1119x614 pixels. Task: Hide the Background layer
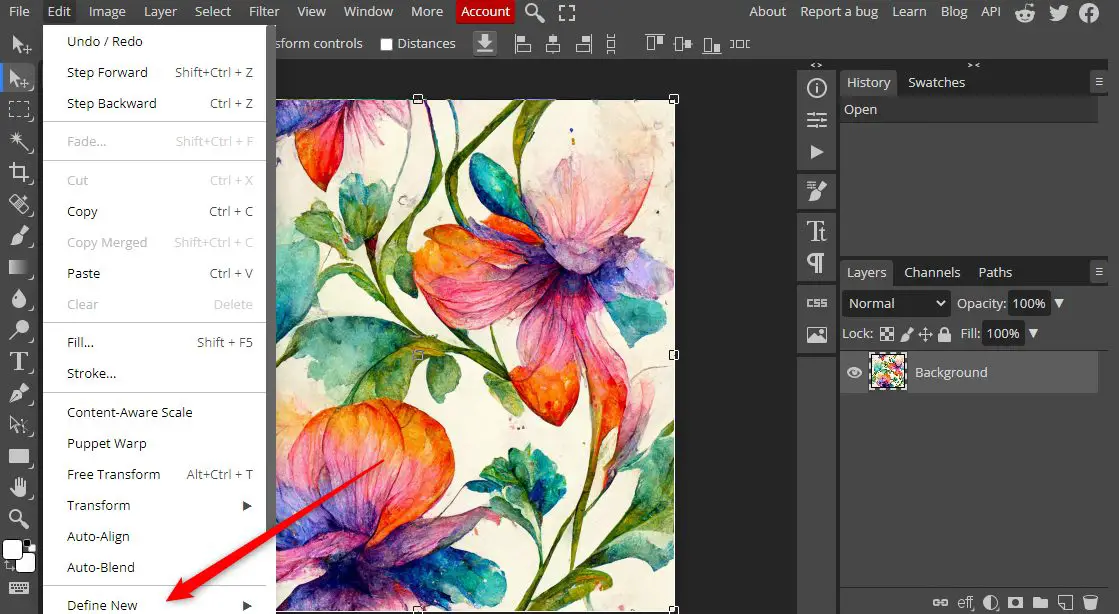tap(854, 371)
